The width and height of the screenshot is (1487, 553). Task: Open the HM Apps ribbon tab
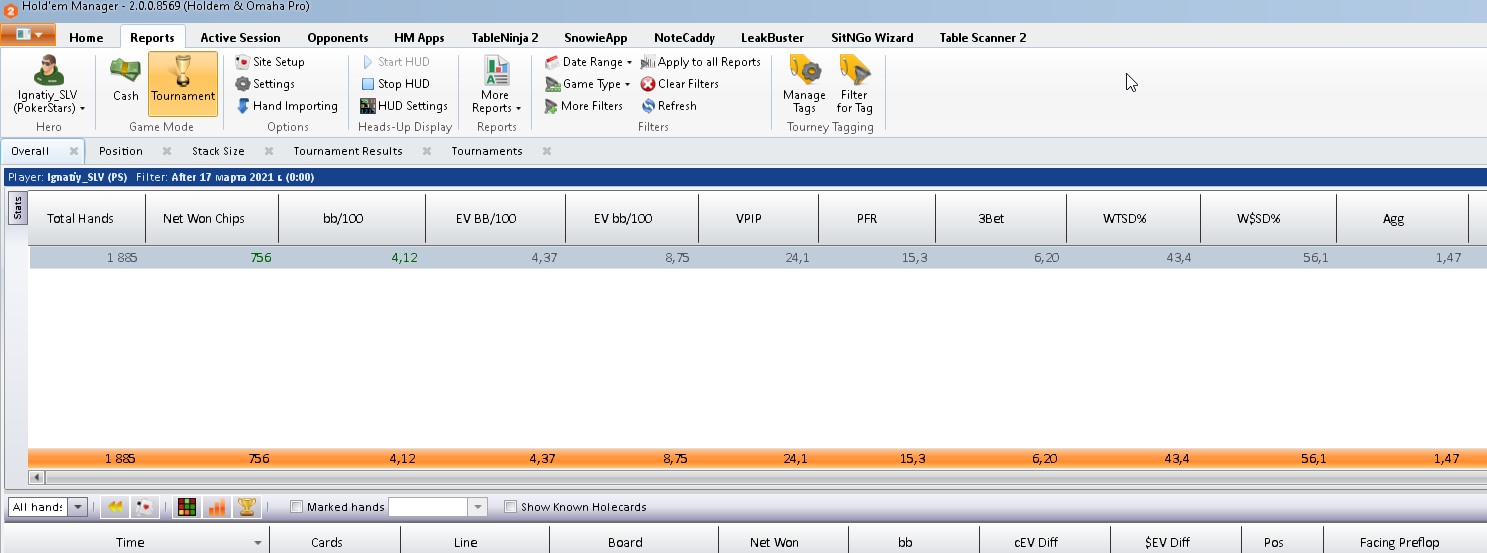[x=419, y=37]
